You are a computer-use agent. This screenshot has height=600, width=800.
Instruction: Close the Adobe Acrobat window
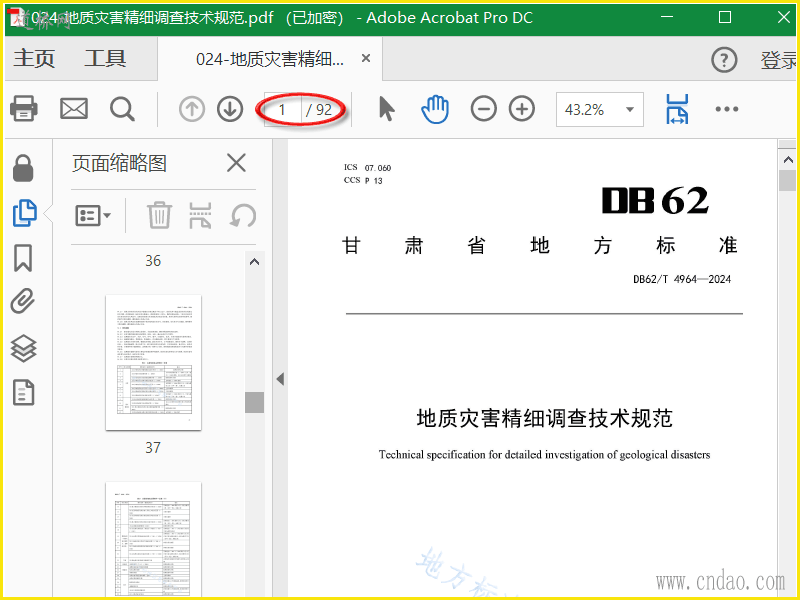tap(784, 17)
